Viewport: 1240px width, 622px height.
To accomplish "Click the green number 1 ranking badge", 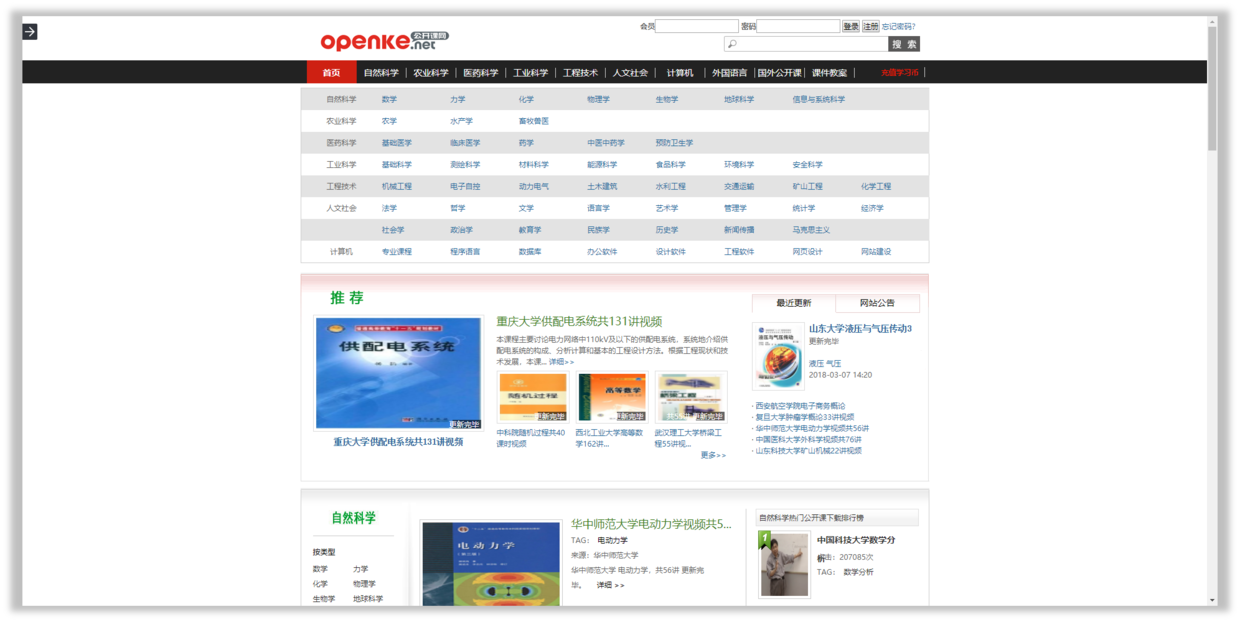I will tap(764, 538).
